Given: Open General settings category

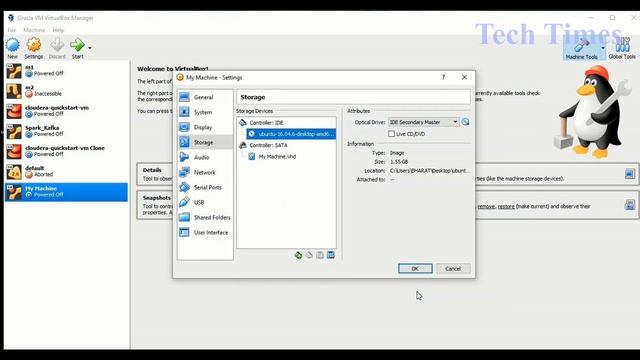Looking at the screenshot, I should coord(205,97).
